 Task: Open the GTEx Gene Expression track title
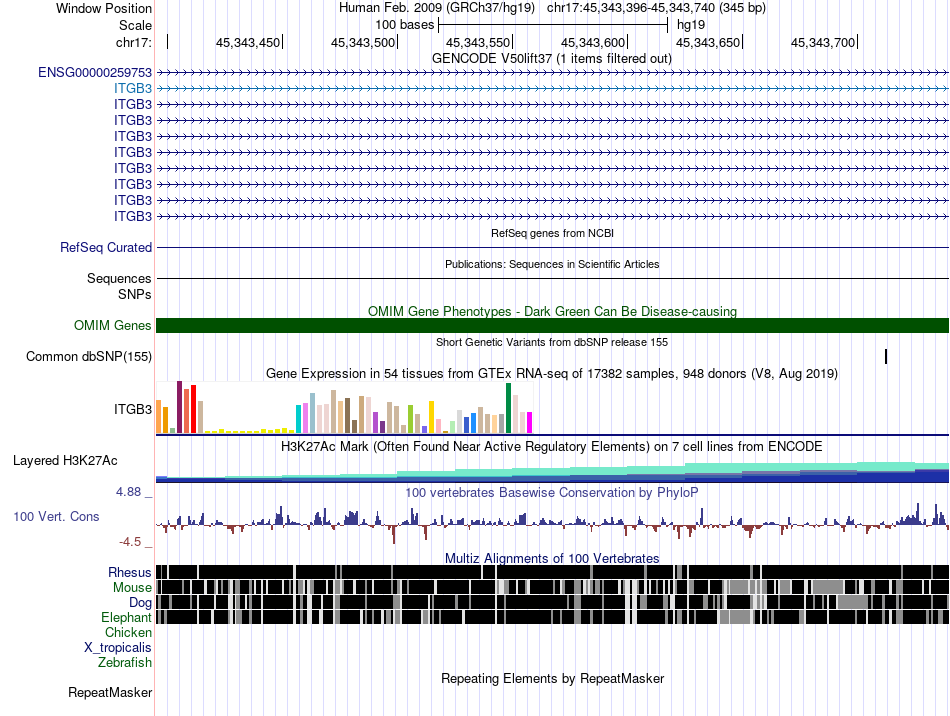point(552,374)
